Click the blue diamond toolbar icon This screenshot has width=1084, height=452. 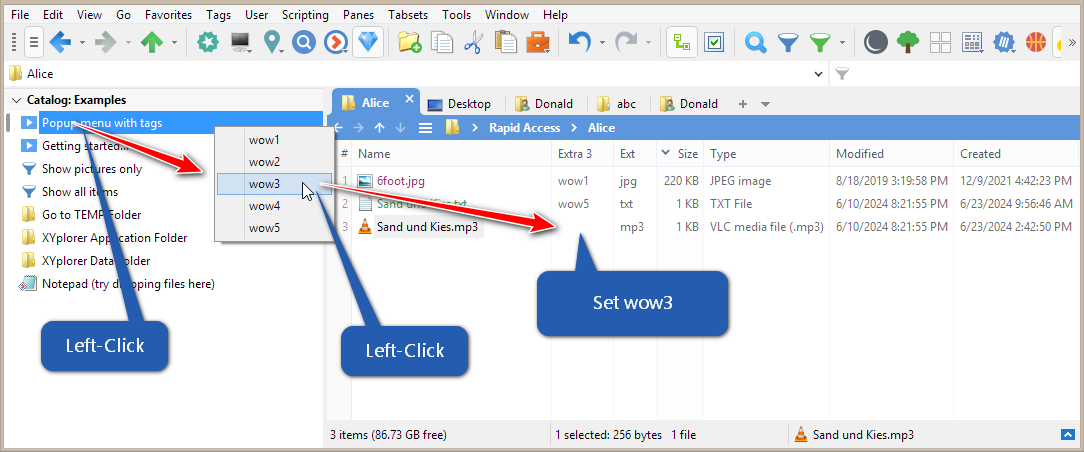368,43
